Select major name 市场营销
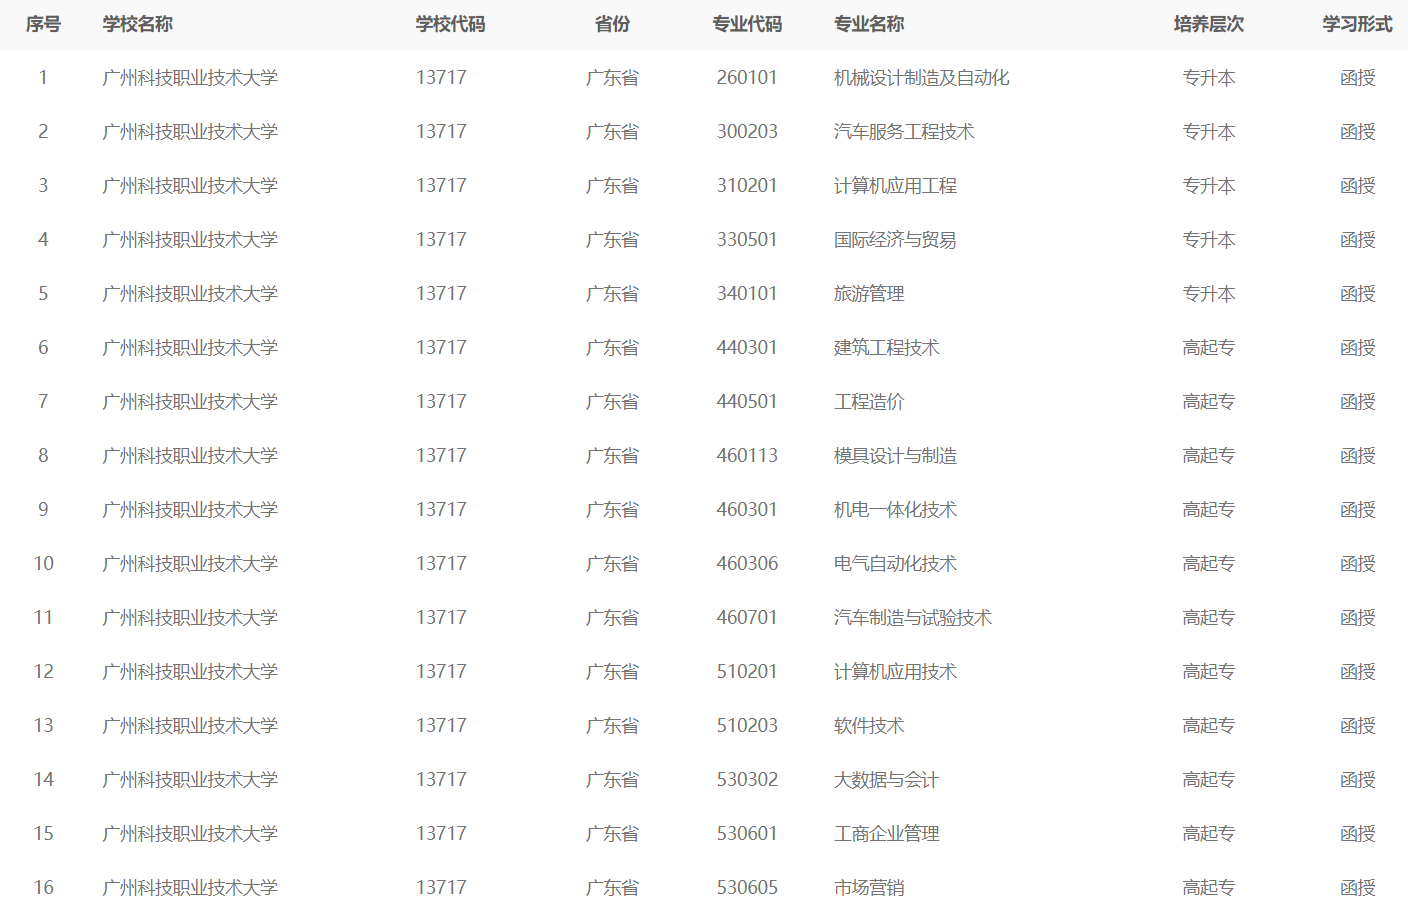Viewport: 1408px width, 912px height. point(869,888)
